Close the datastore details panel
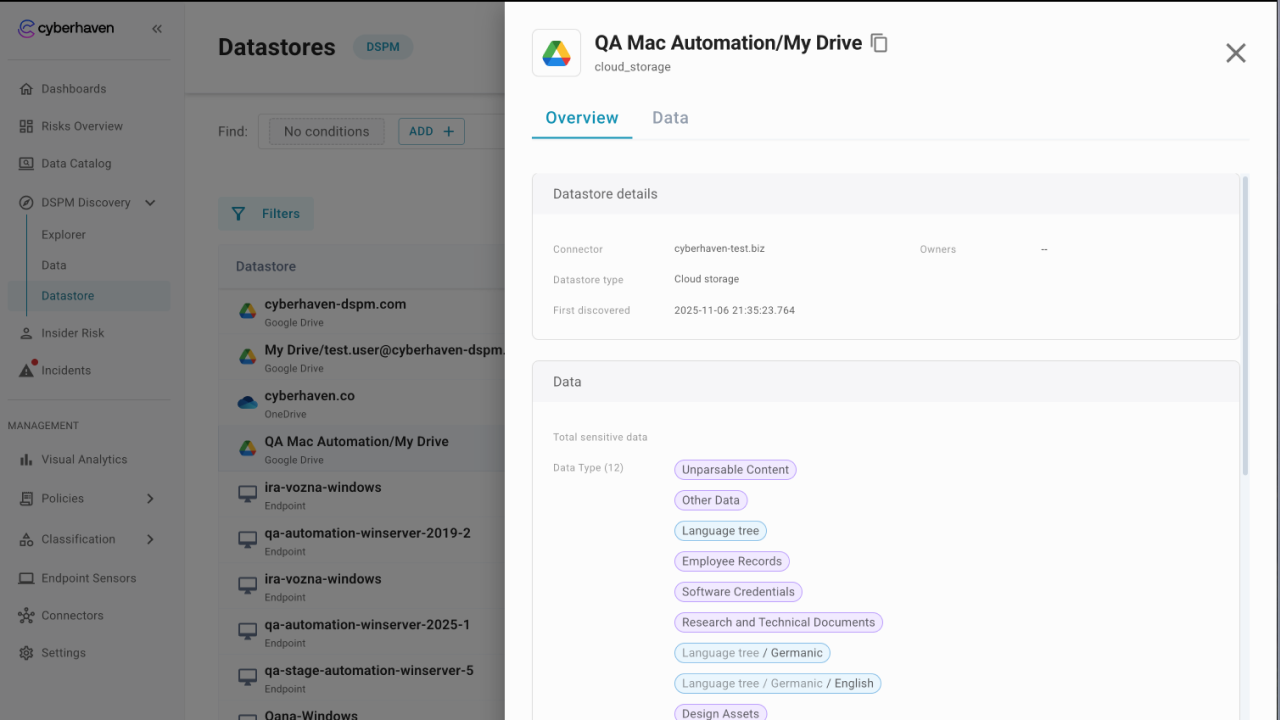The image size is (1280, 720). tap(1235, 53)
